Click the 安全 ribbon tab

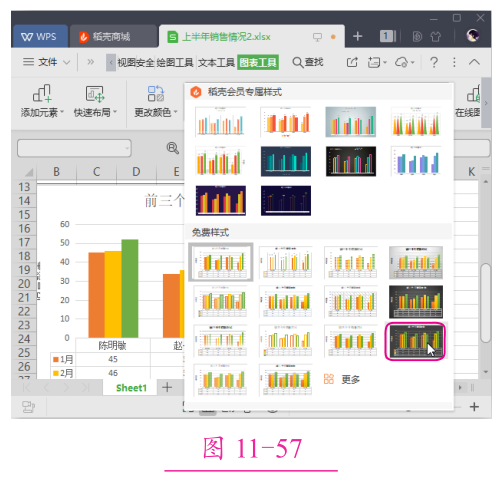[x=145, y=62]
